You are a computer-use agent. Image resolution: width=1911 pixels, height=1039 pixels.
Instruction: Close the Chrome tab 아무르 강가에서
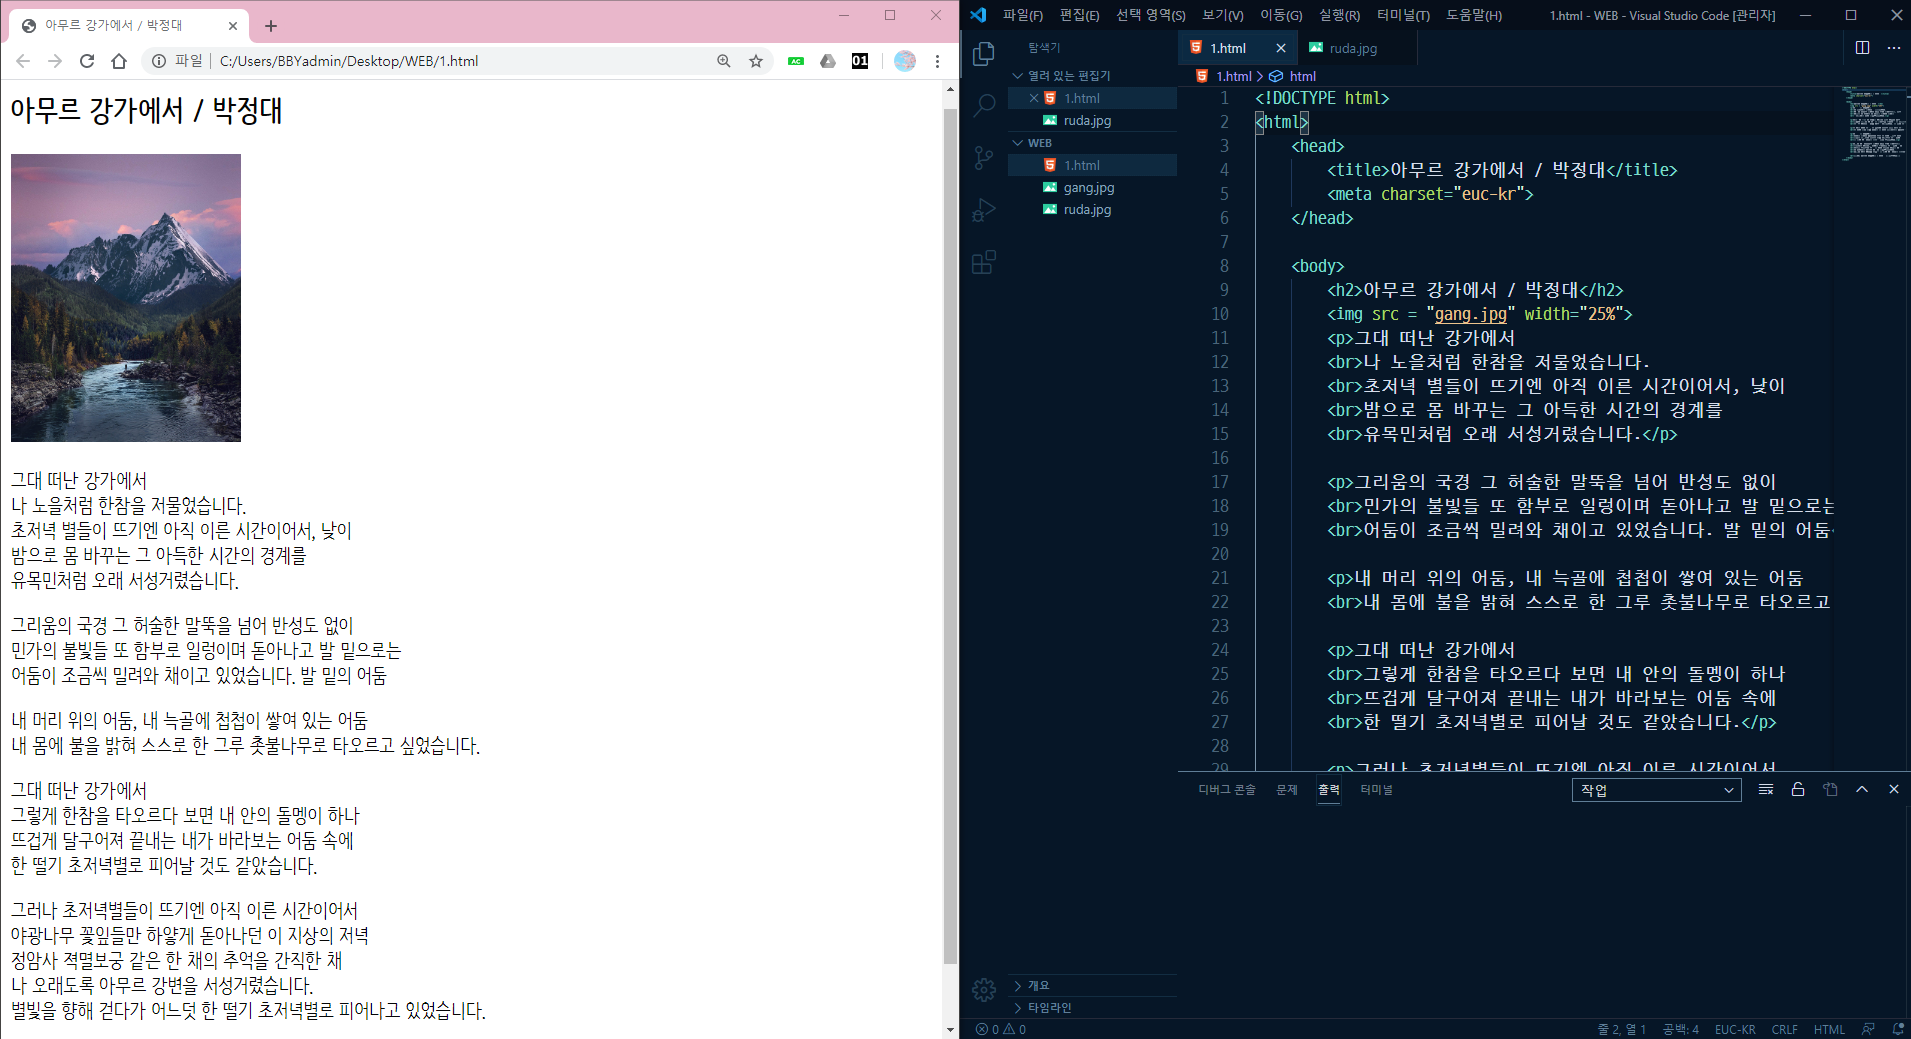tap(233, 26)
